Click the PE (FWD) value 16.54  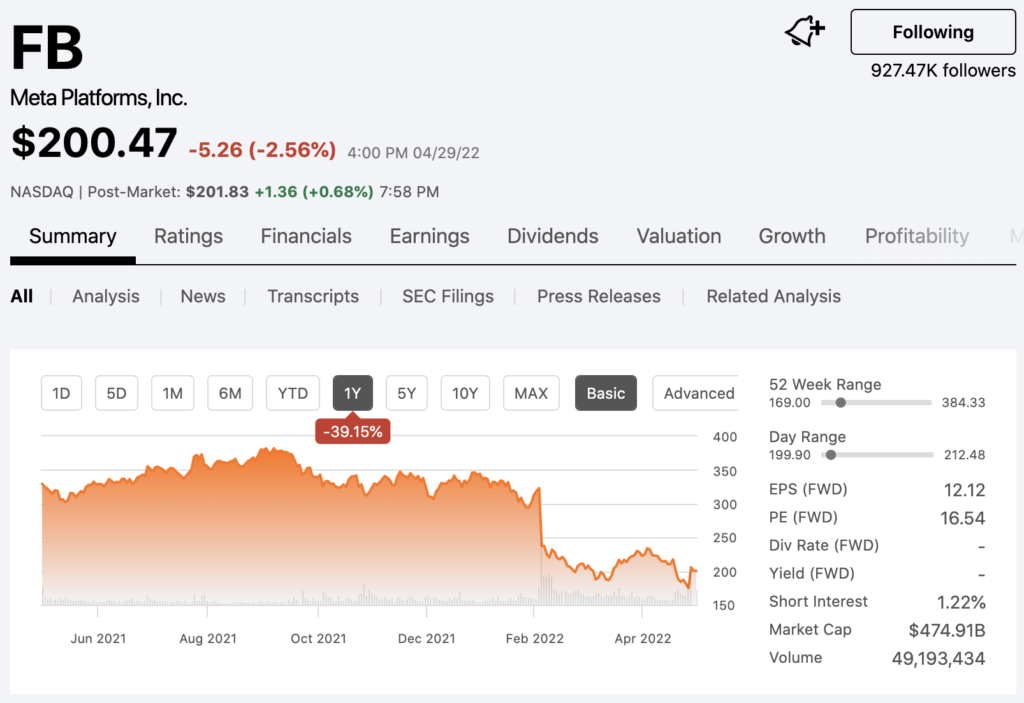(x=963, y=518)
